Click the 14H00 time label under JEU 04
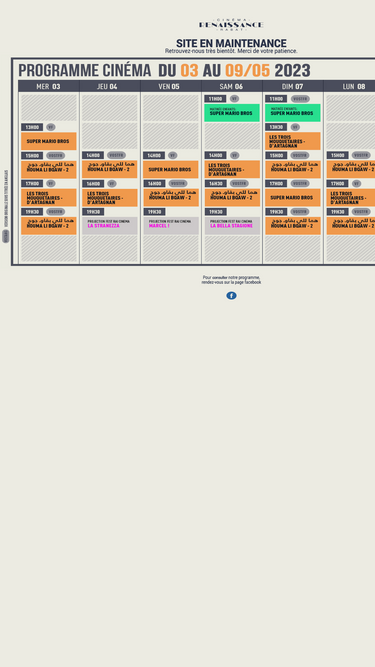 (x=93, y=155)
